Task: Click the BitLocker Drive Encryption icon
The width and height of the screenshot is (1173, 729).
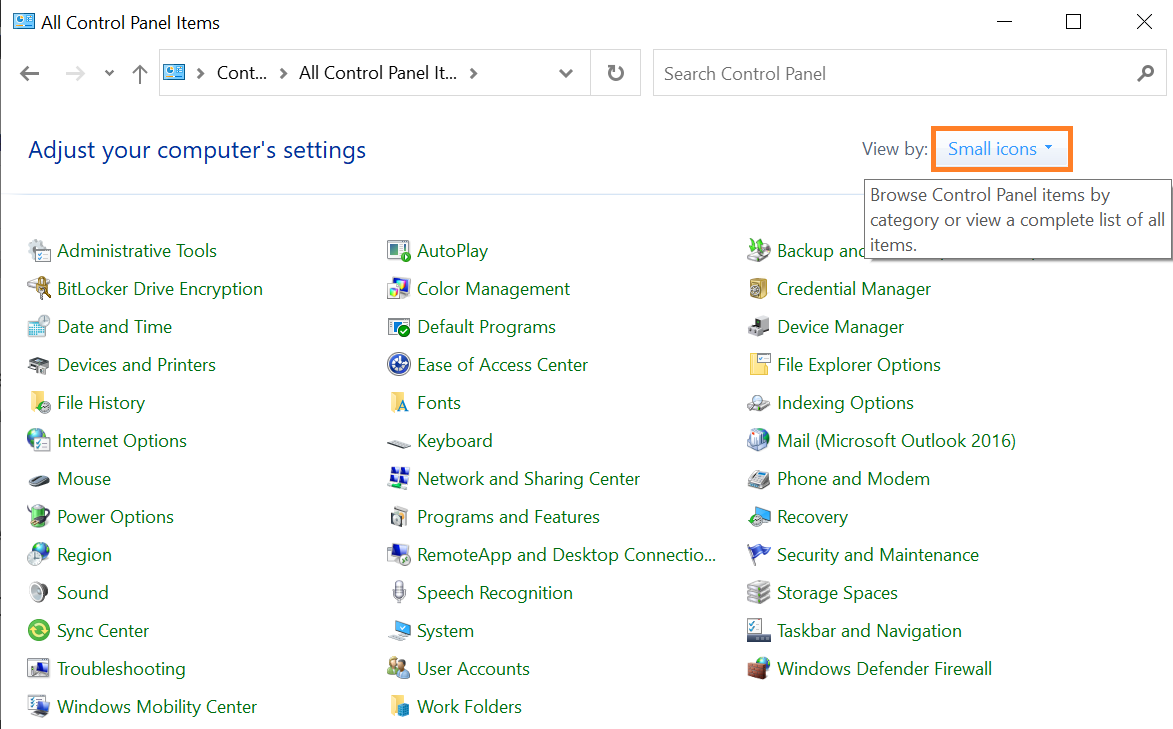Action: click(39, 289)
